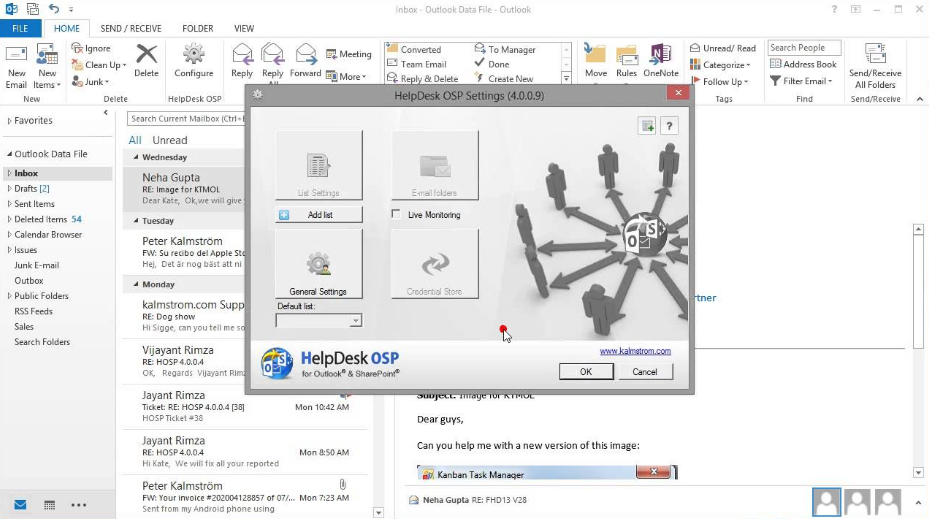Click the Forward icon in ribbon
The image size is (929, 519).
tap(306, 54)
